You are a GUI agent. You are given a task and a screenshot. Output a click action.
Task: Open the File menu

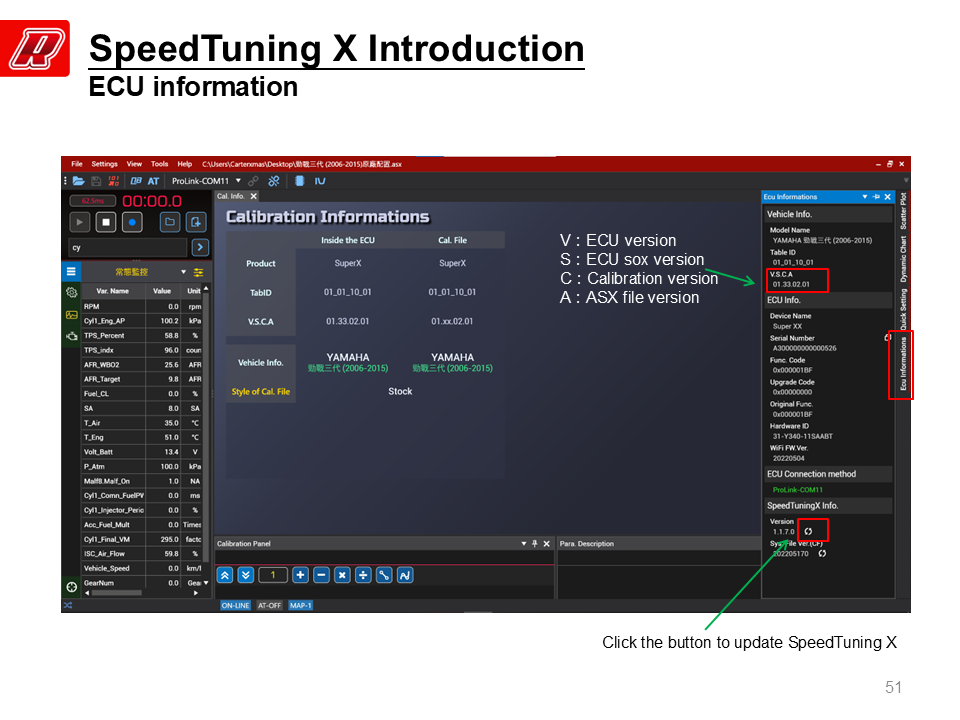77,164
